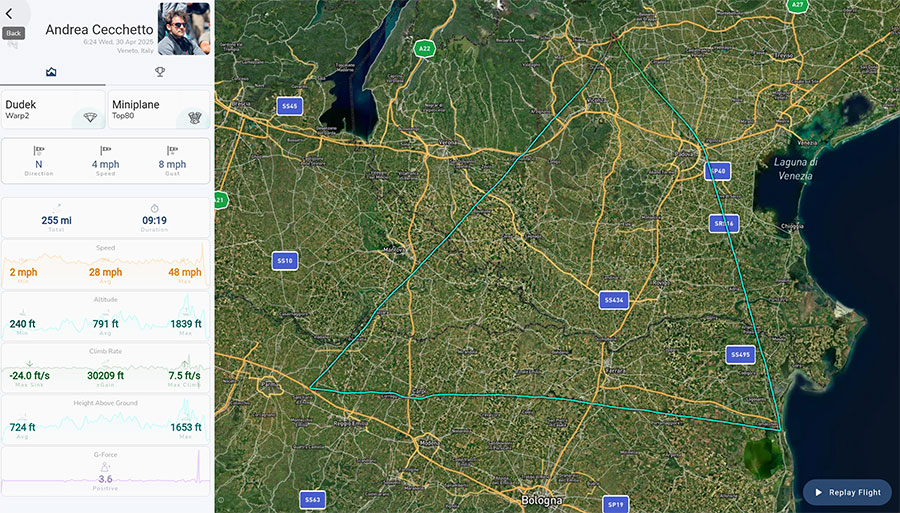
Task: Click the 255 mi total distance stat
Action: click(x=56, y=220)
